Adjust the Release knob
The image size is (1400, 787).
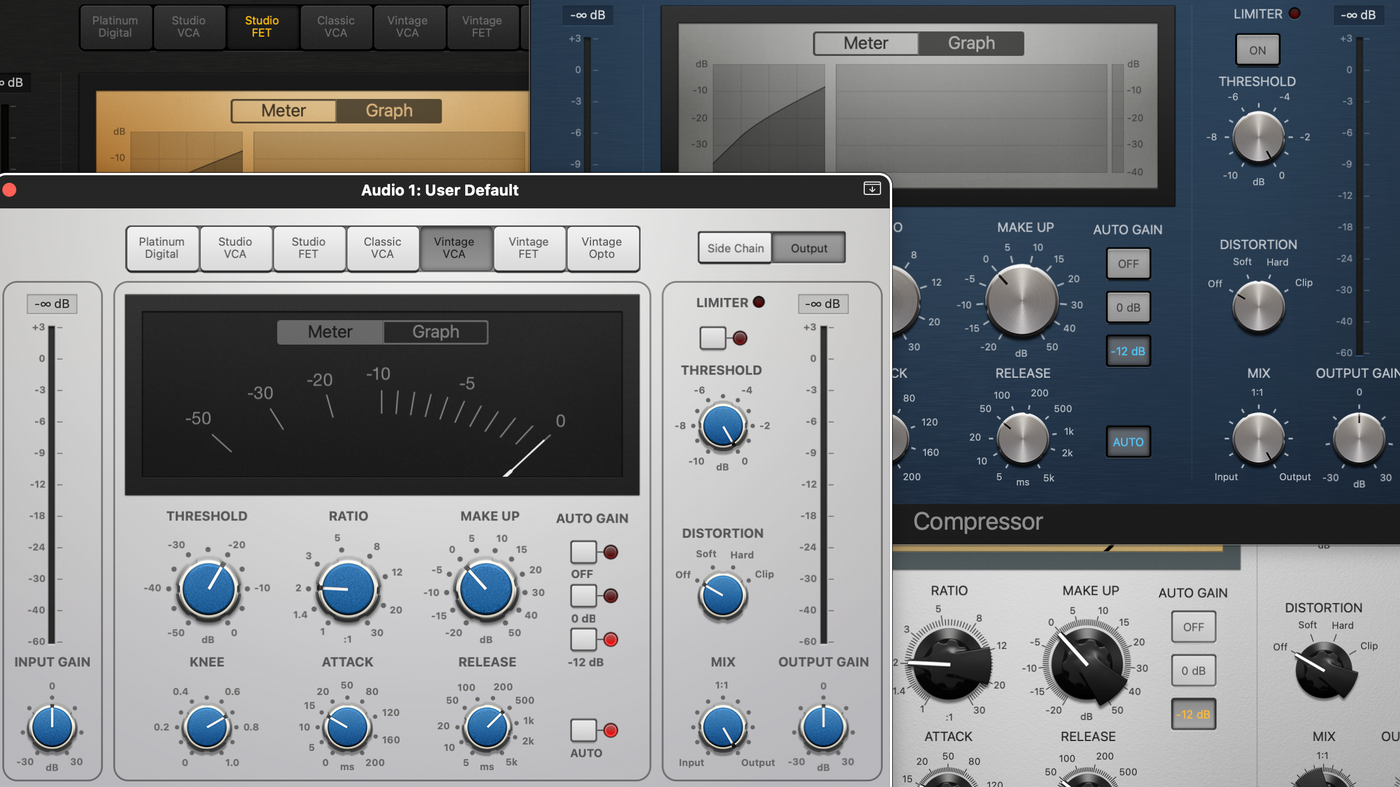click(x=486, y=727)
